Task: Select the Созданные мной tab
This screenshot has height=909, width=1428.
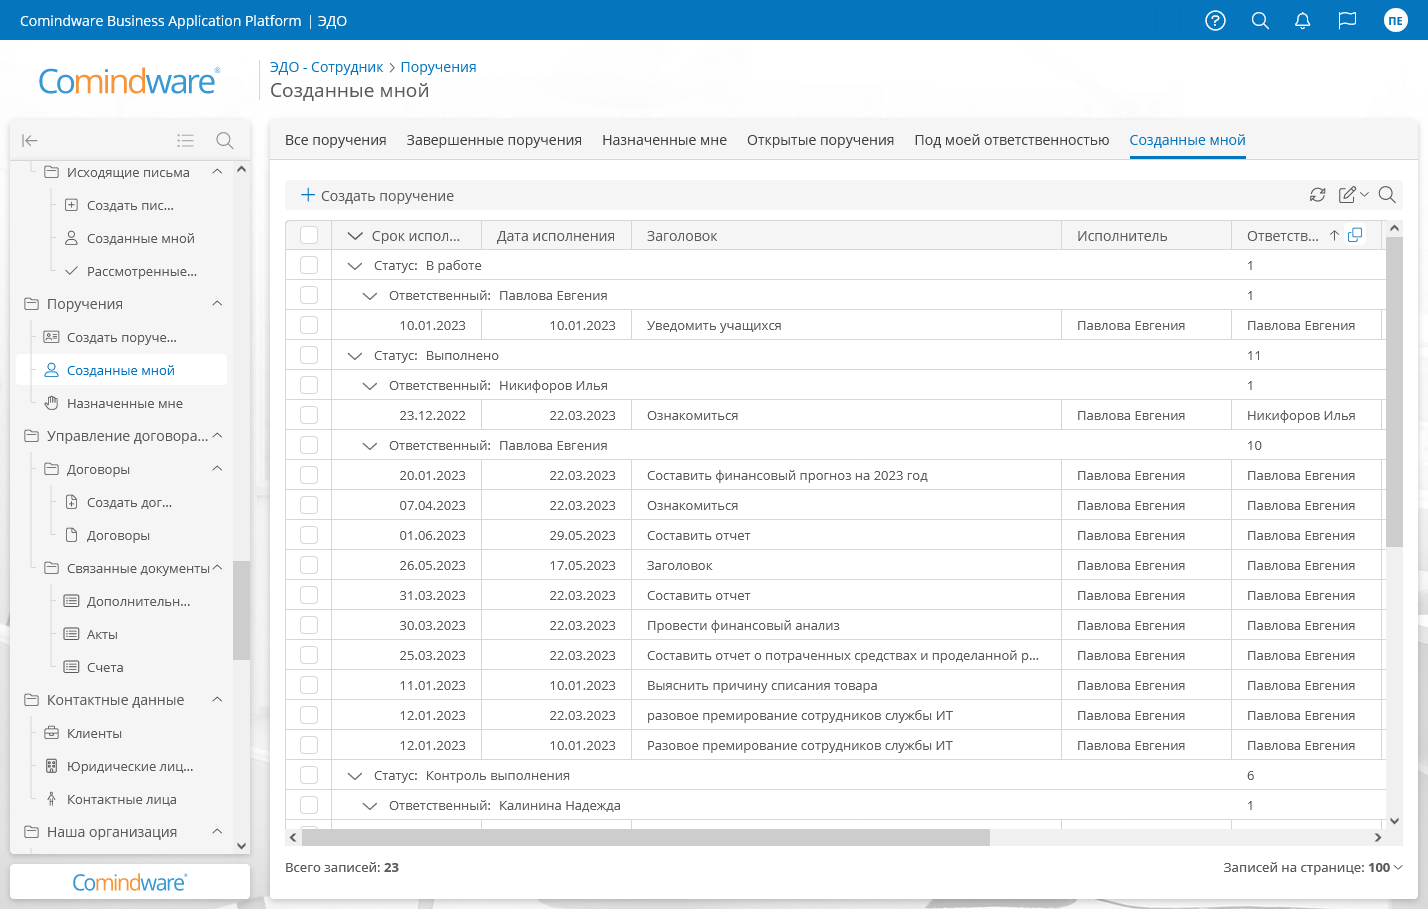Action: (x=1187, y=140)
